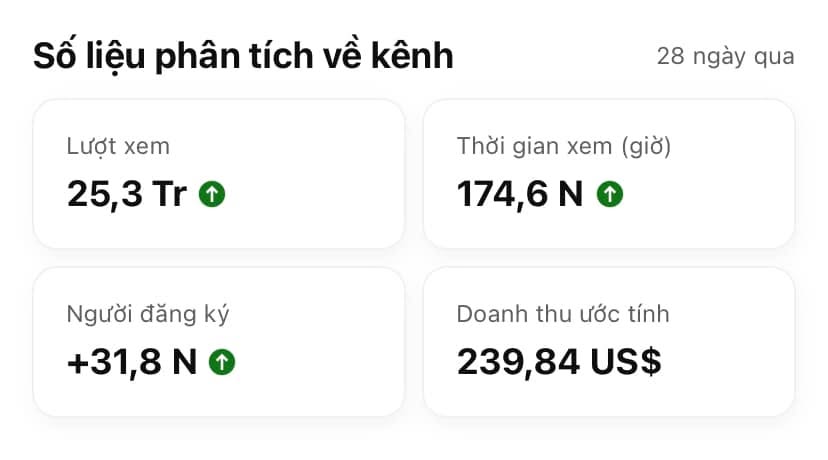Click the Lượt xem label text
Screen dimensions: 828x460
pyautogui.click(x=118, y=146)
